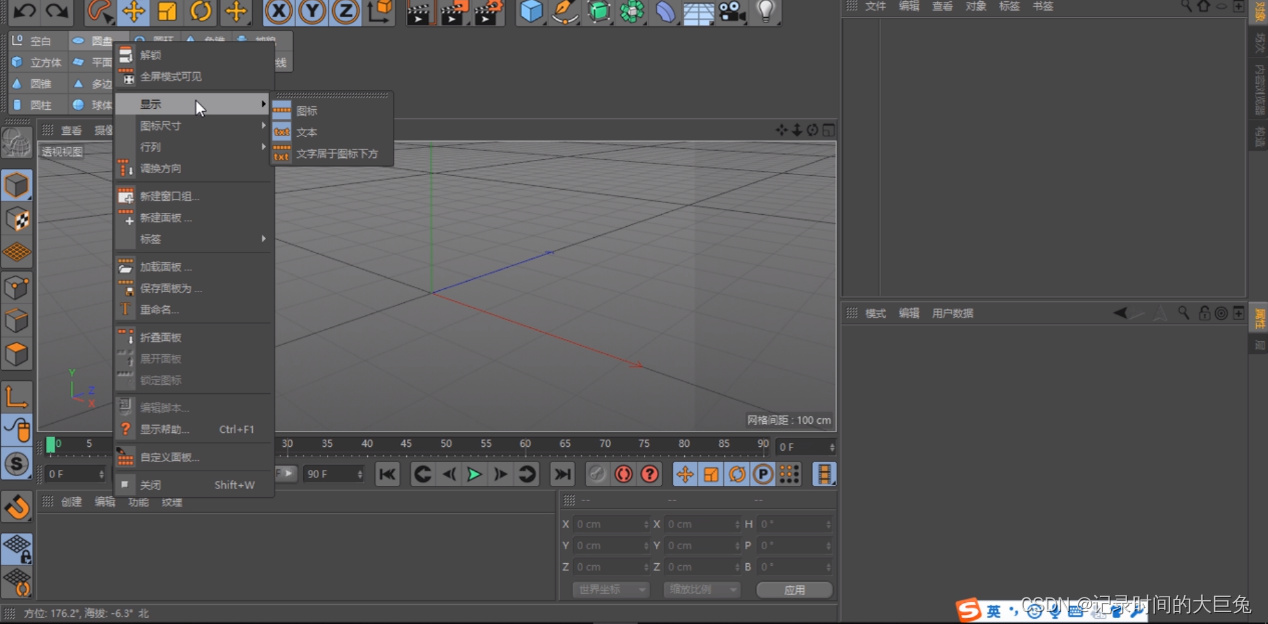The width and height of the screenshot is (1268, 624).
Task: Toggle the Z axis lock
Action: tap(345, 12)
